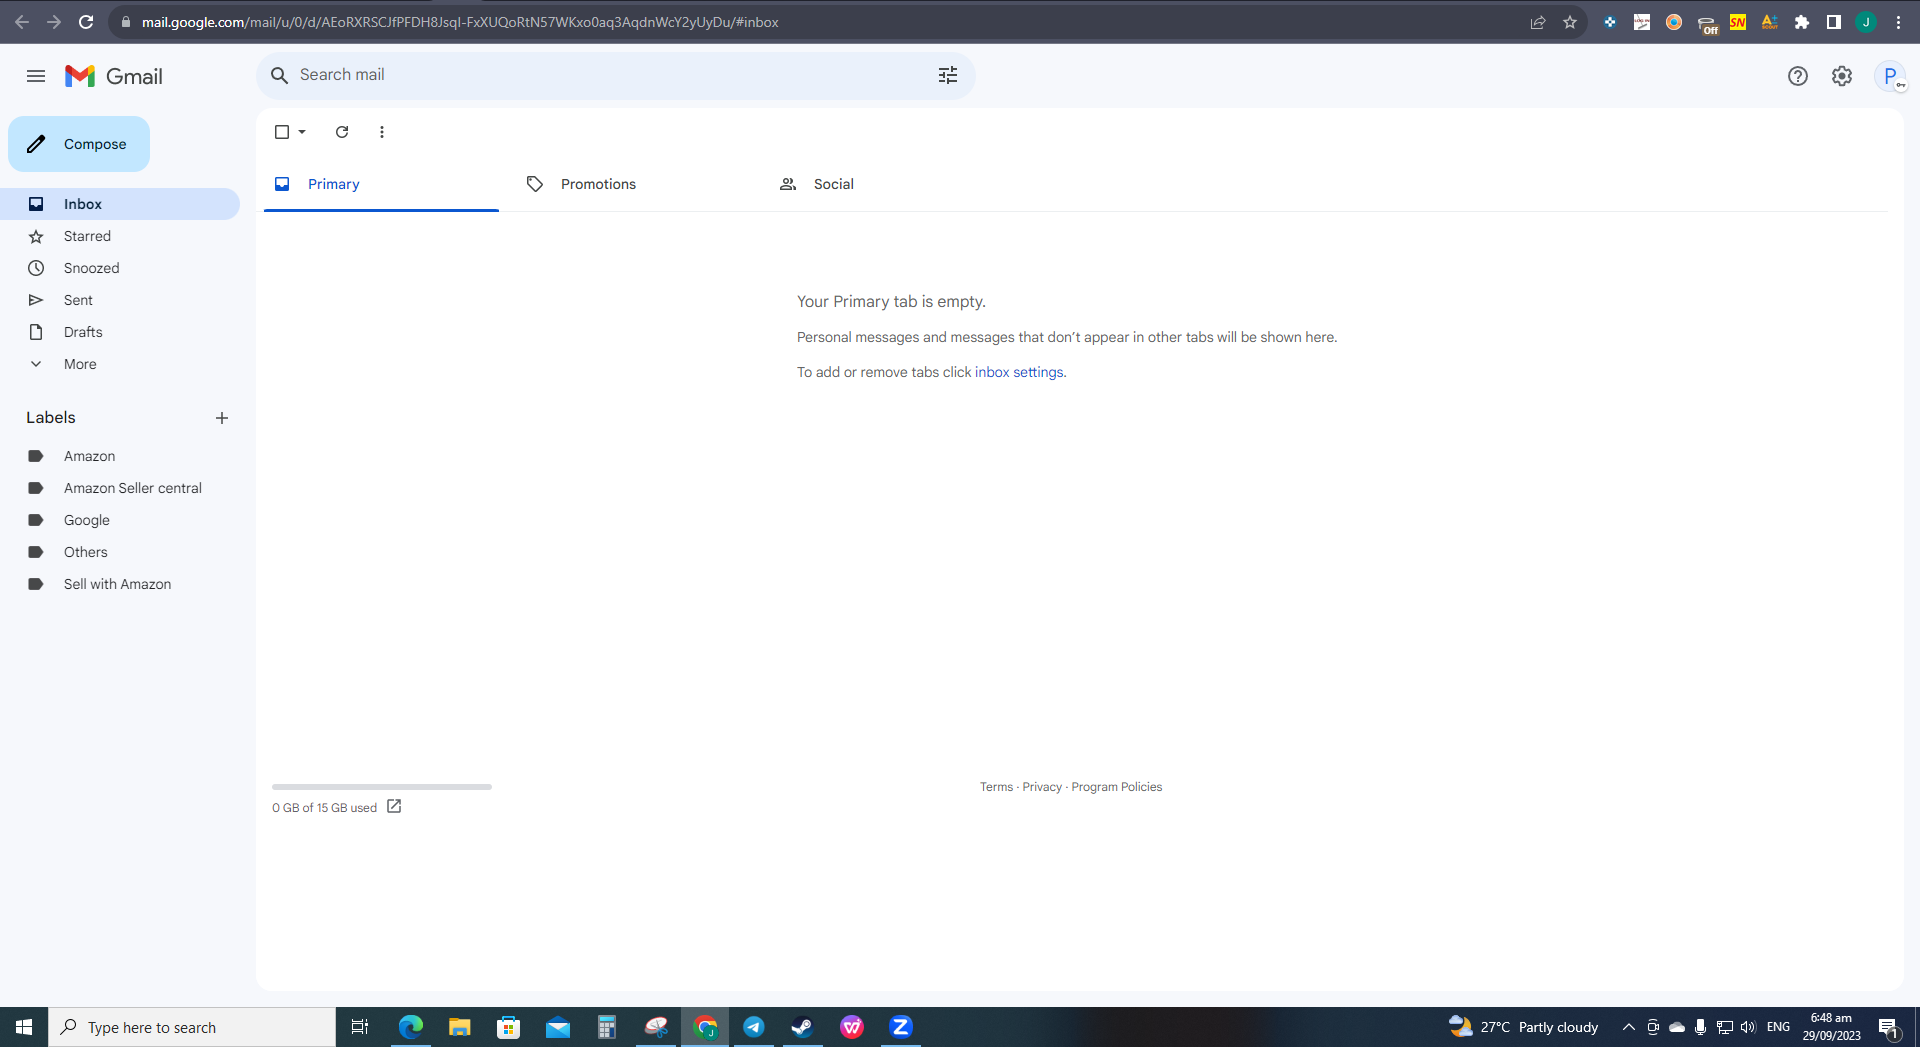Open File Explorer from the taskbar
Viewport: 1920px width, 1047px height.
[459, 1027]
